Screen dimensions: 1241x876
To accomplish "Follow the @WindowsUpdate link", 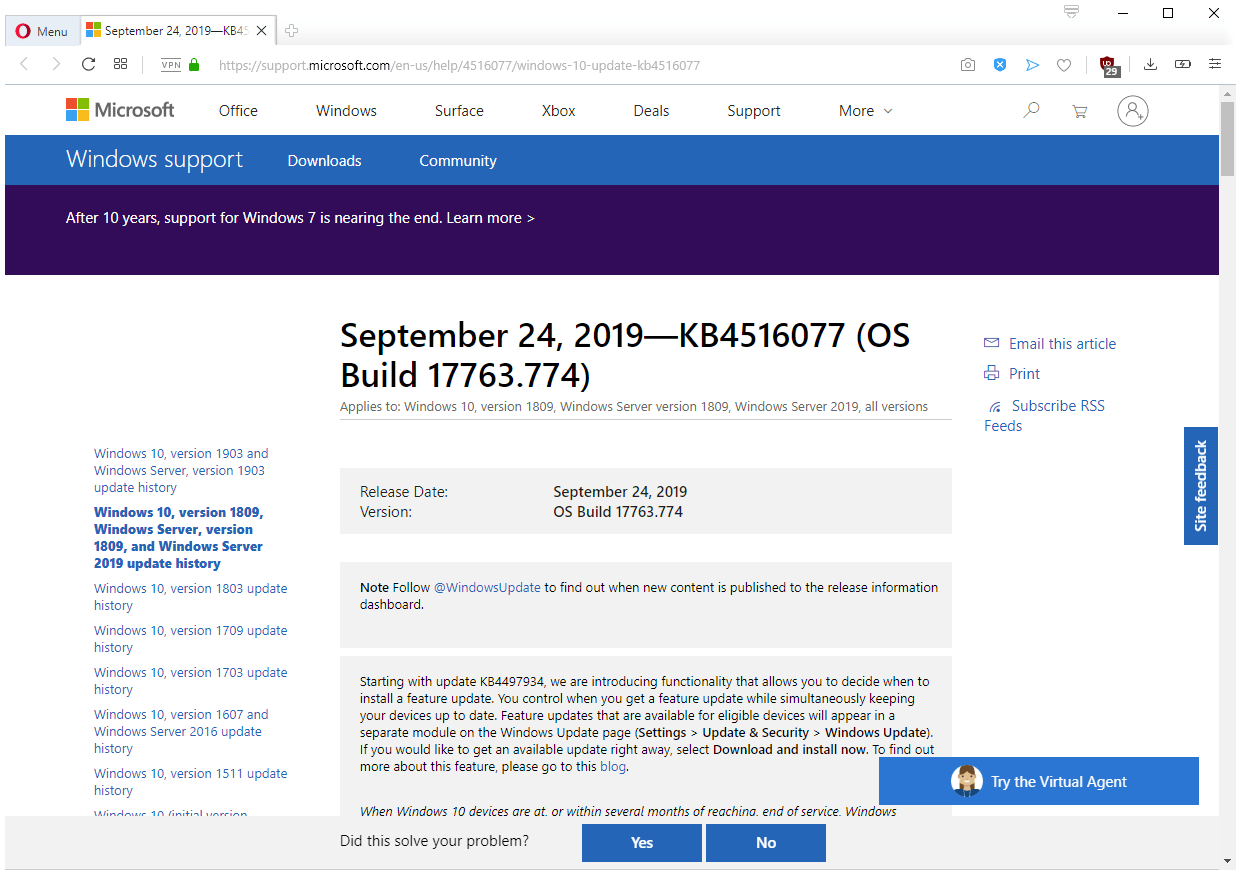I will click(x=487, y=588).
